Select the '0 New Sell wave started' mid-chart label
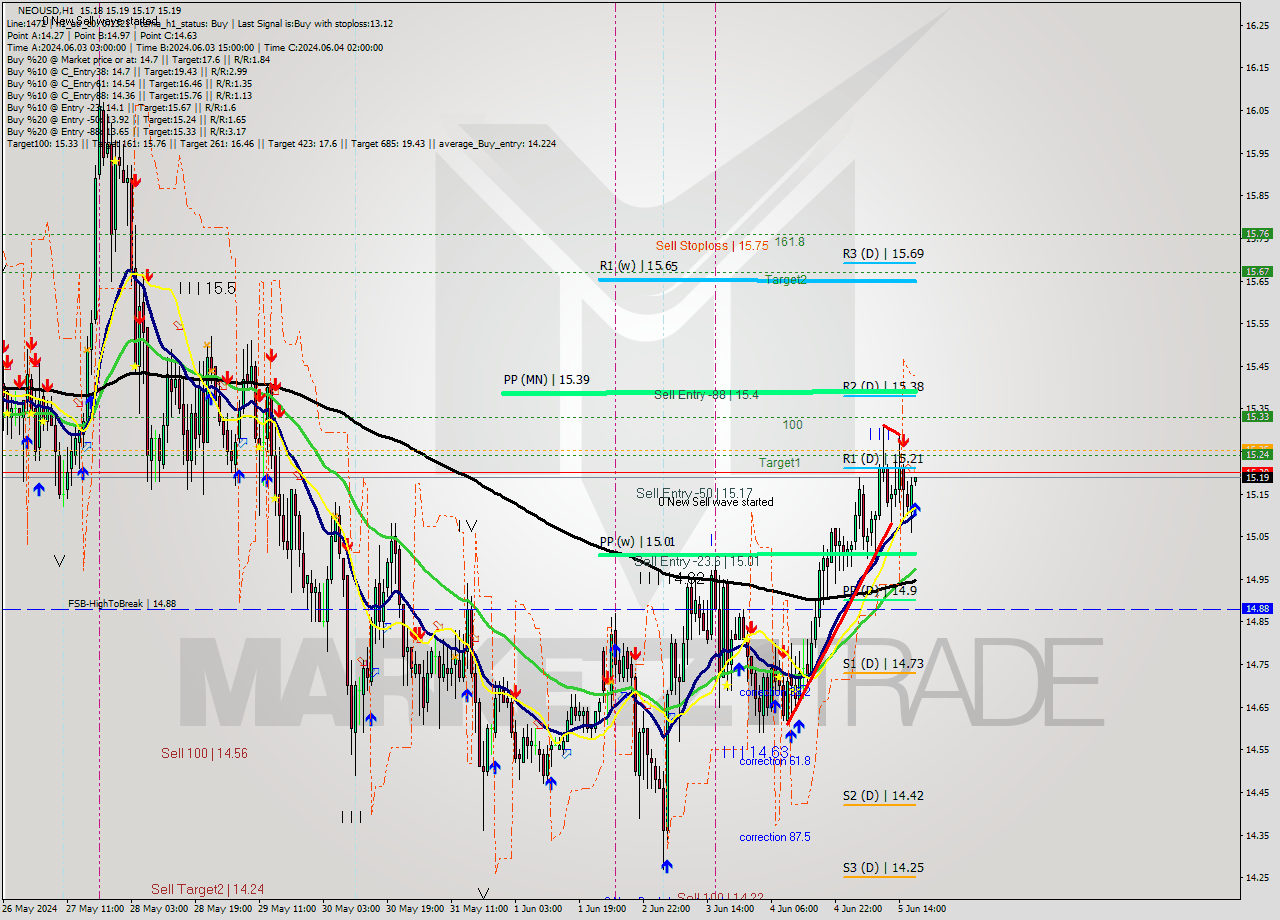The image size is (1280, 920). (x=715, y=502)
